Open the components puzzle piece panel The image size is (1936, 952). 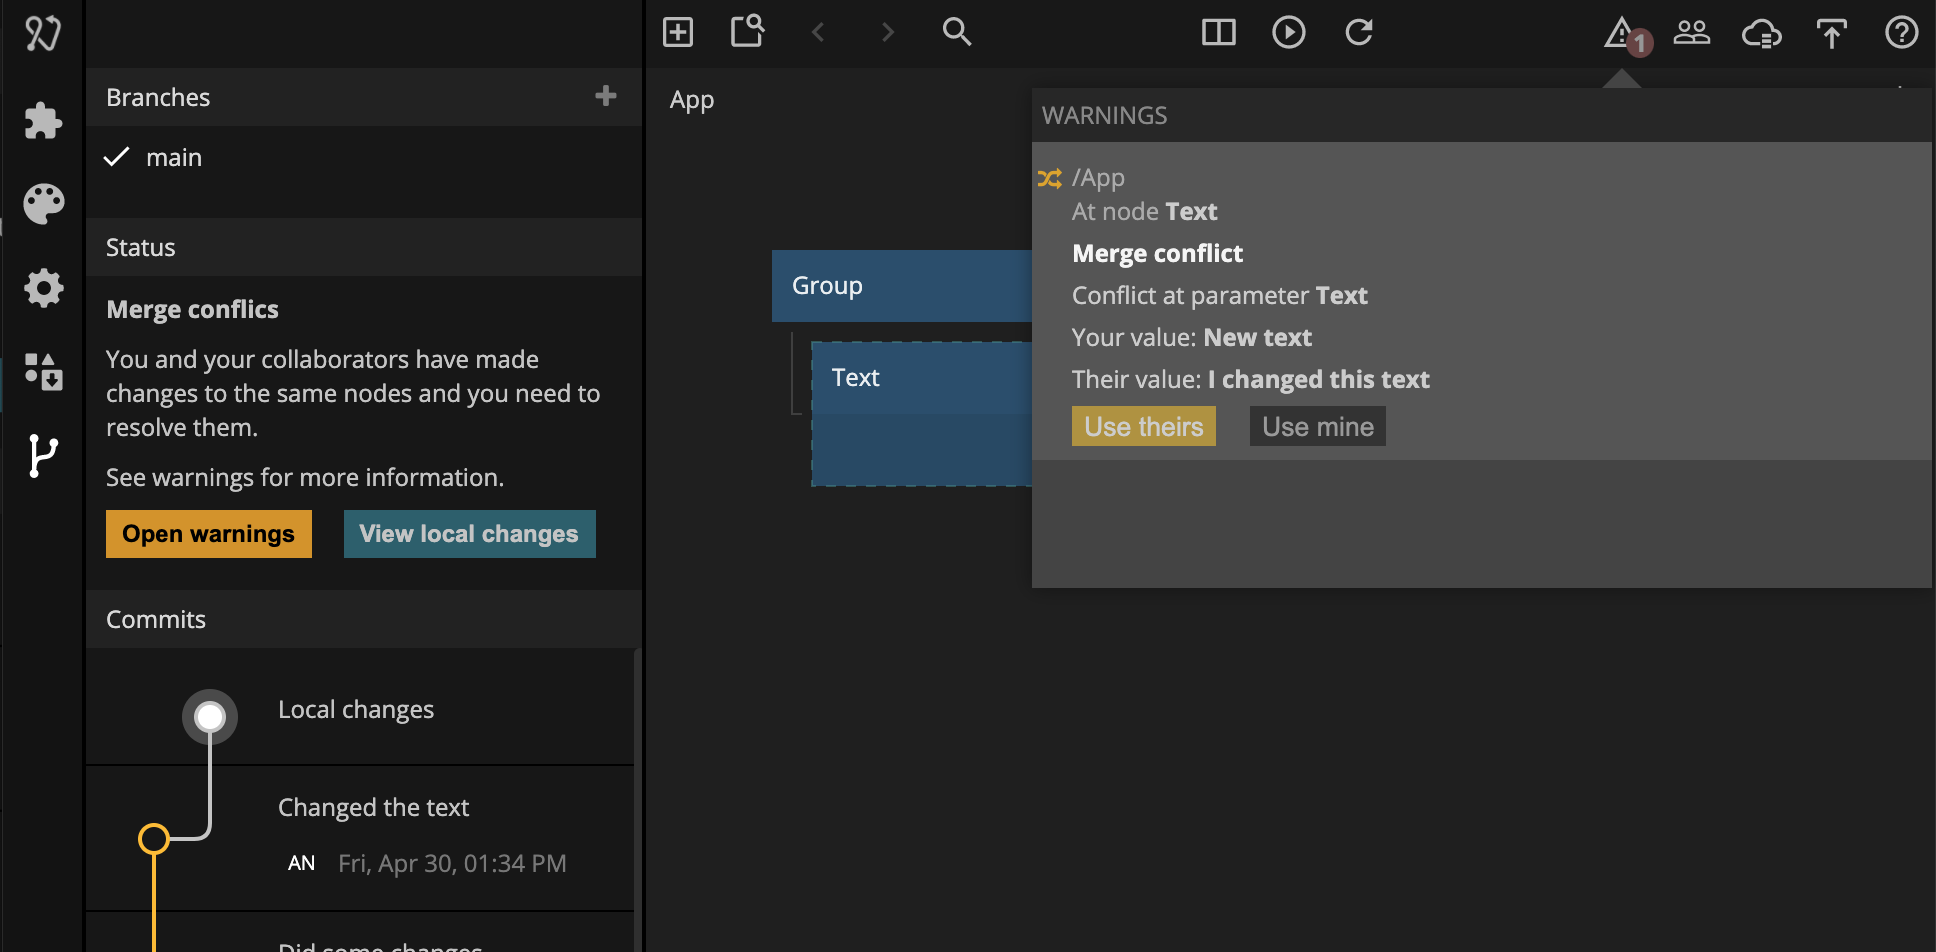click(x=43, y=121)
